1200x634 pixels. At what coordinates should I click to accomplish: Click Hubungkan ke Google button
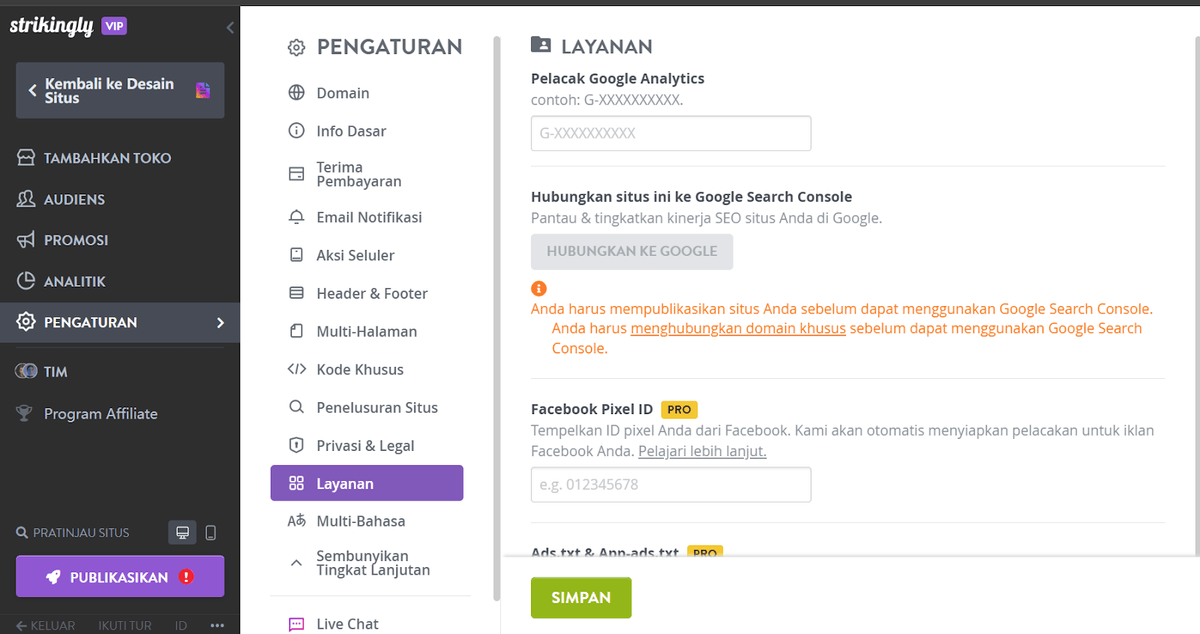click(x=632, y=252)
